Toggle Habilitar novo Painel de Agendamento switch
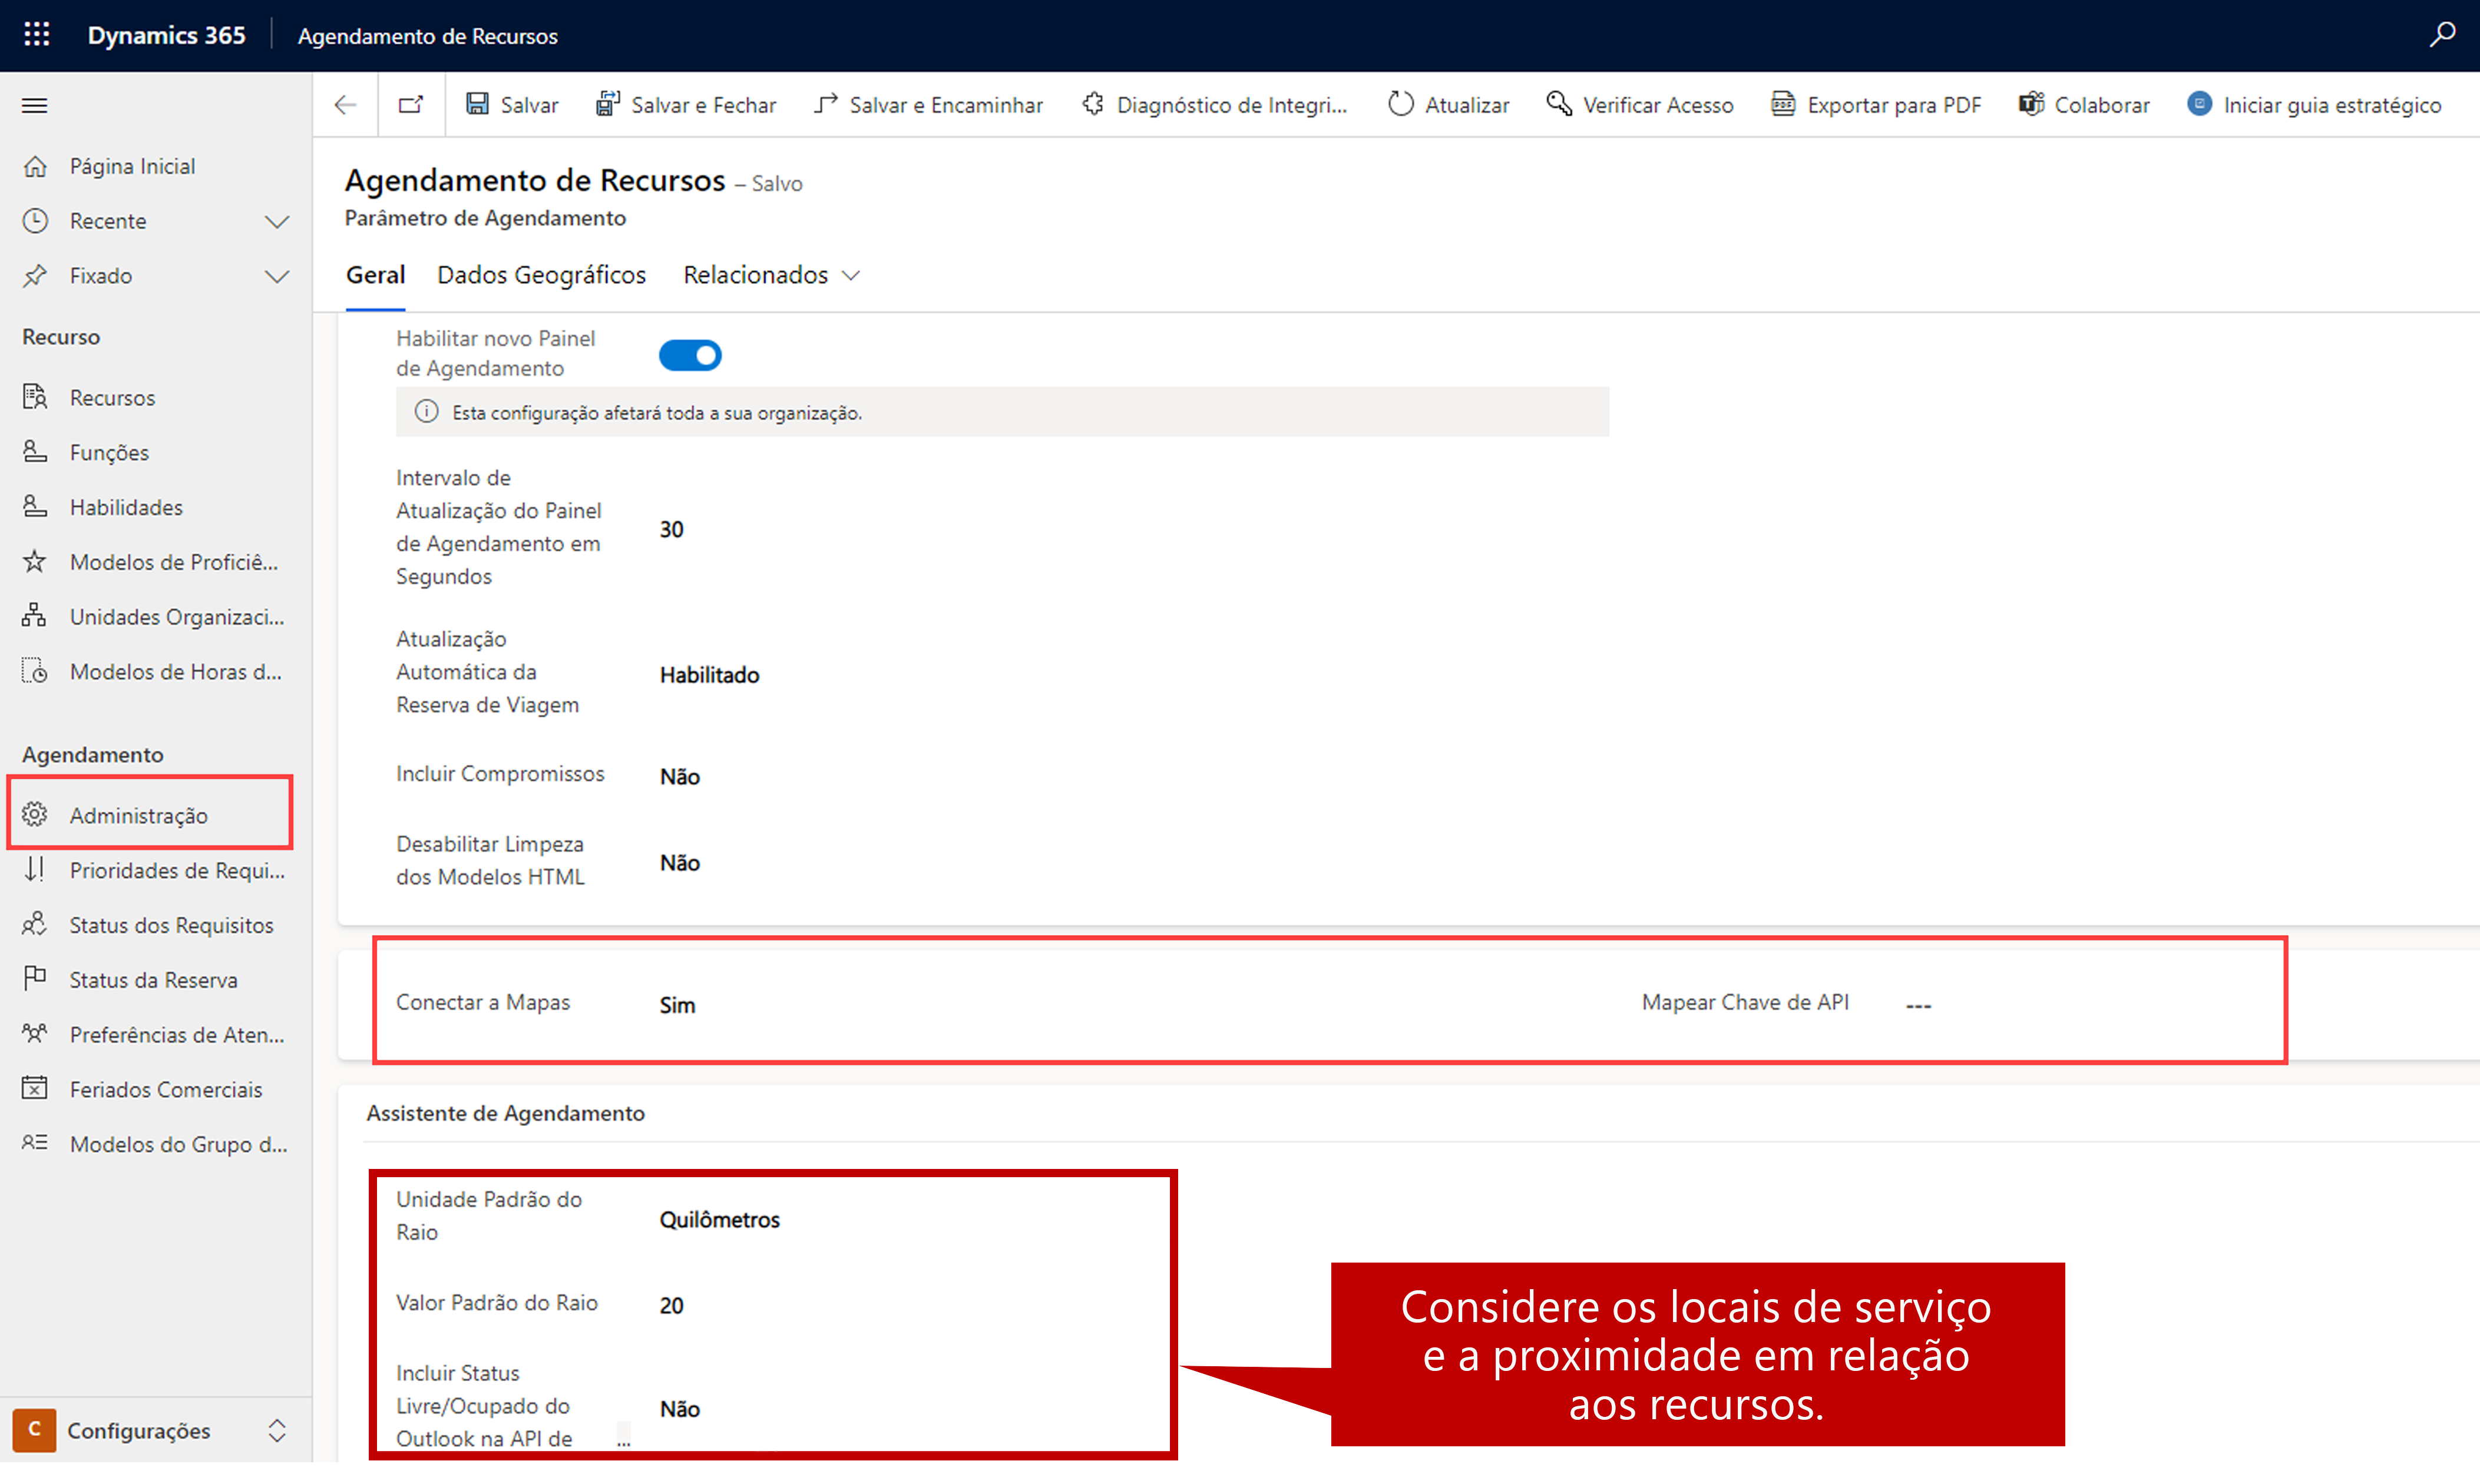 click(x=690, y=355)
